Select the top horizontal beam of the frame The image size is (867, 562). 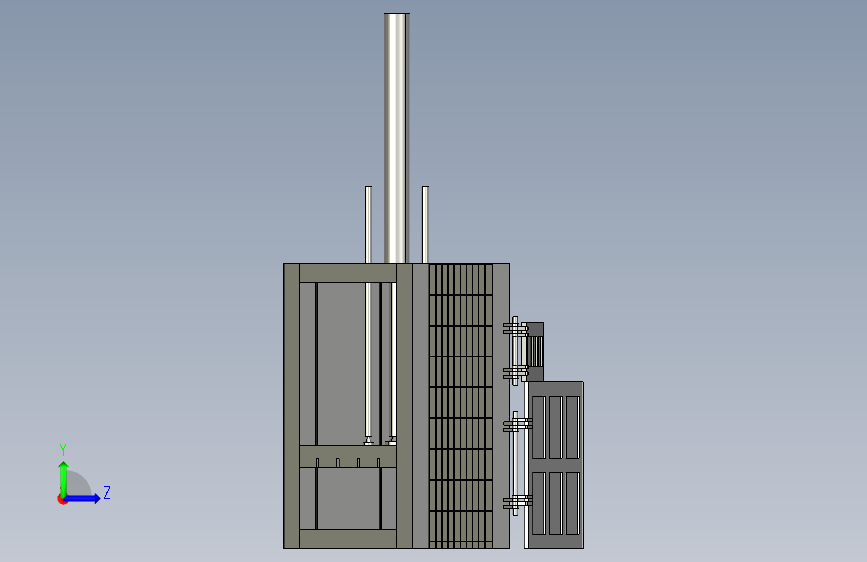[x=348, y=273]
